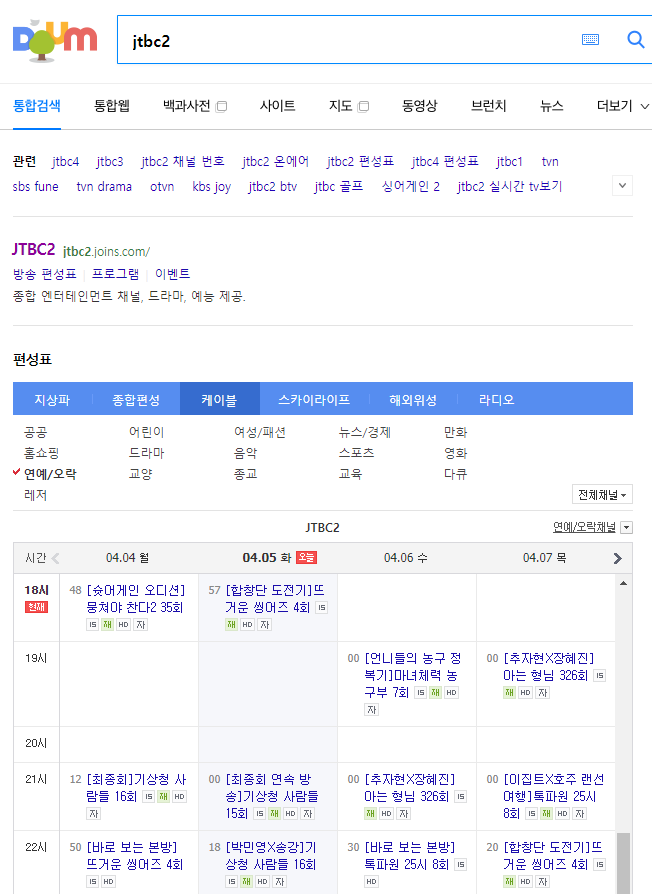Click the search magnifier icon

tap(635, 39)
